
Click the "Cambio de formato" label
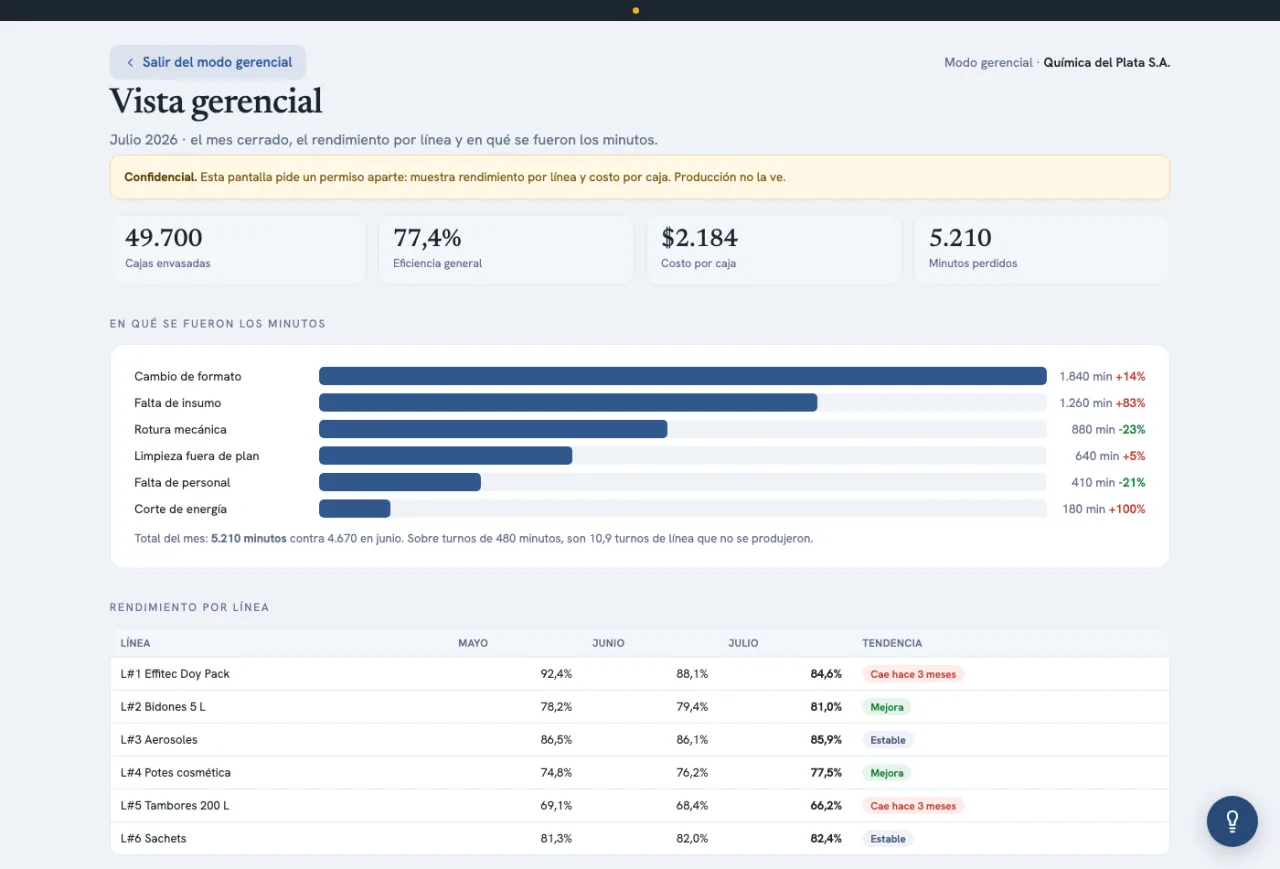click(x=188, y=377)
